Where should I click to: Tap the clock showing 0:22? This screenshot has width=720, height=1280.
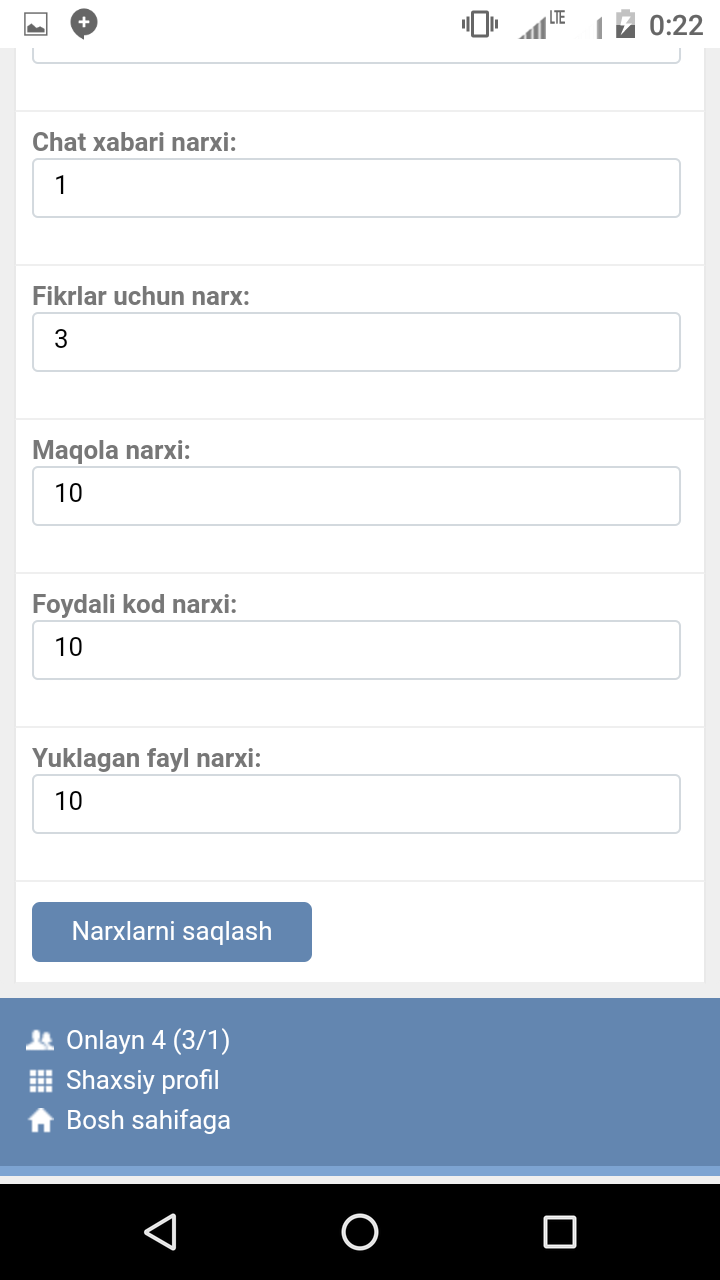pyautogui.click(x=676, y=24)
